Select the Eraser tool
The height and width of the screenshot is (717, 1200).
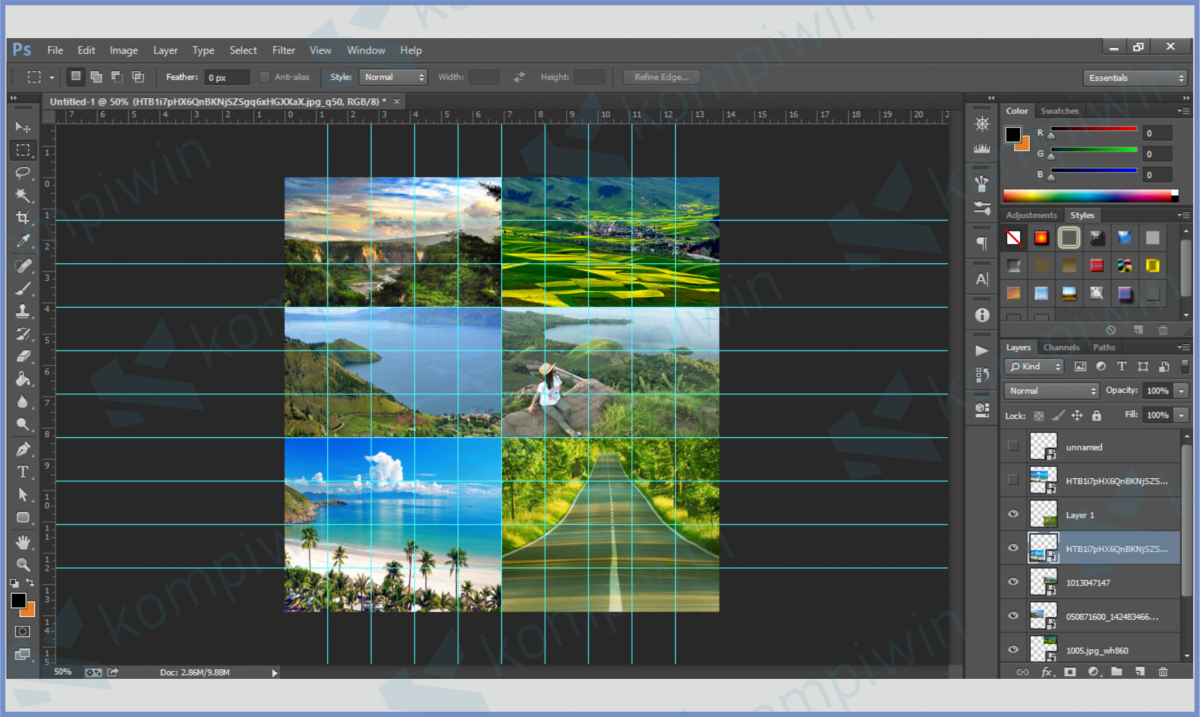(23, 356)
